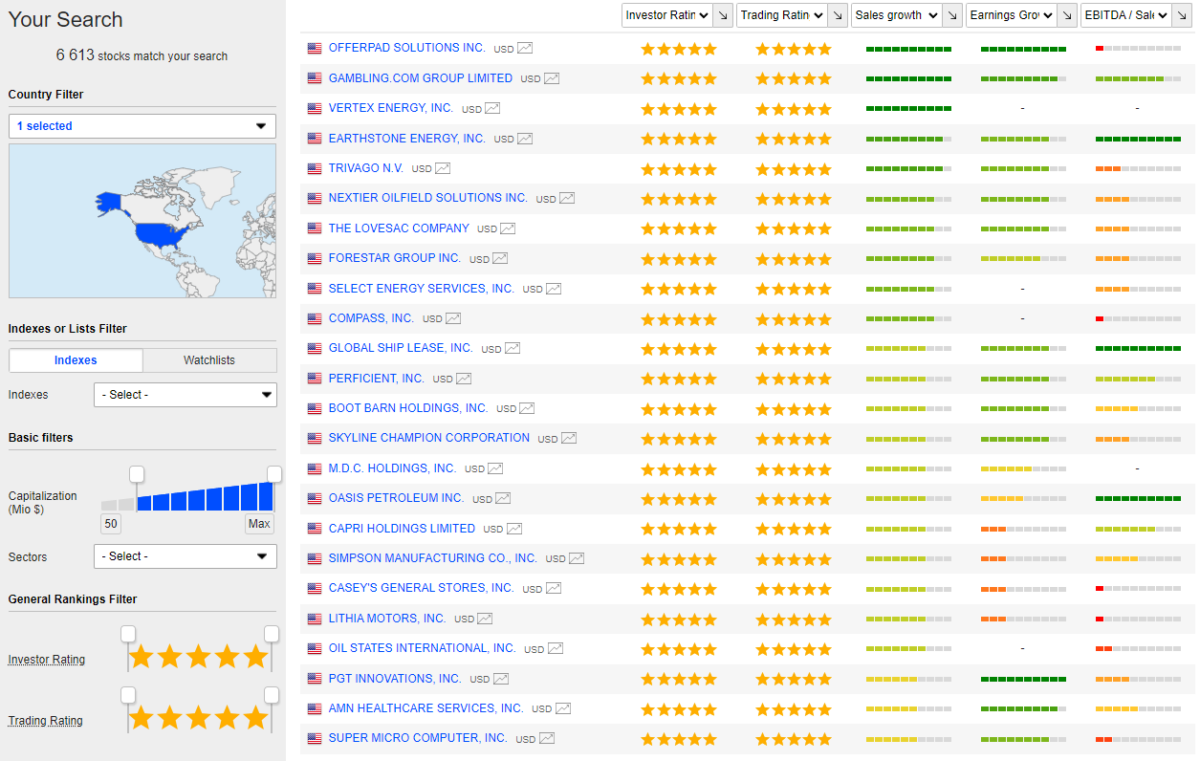Click the US flag beside GAMBLING.COM GROUP LIMITED
Screen dimensions: 1200x761
click(x=313, y=78)
